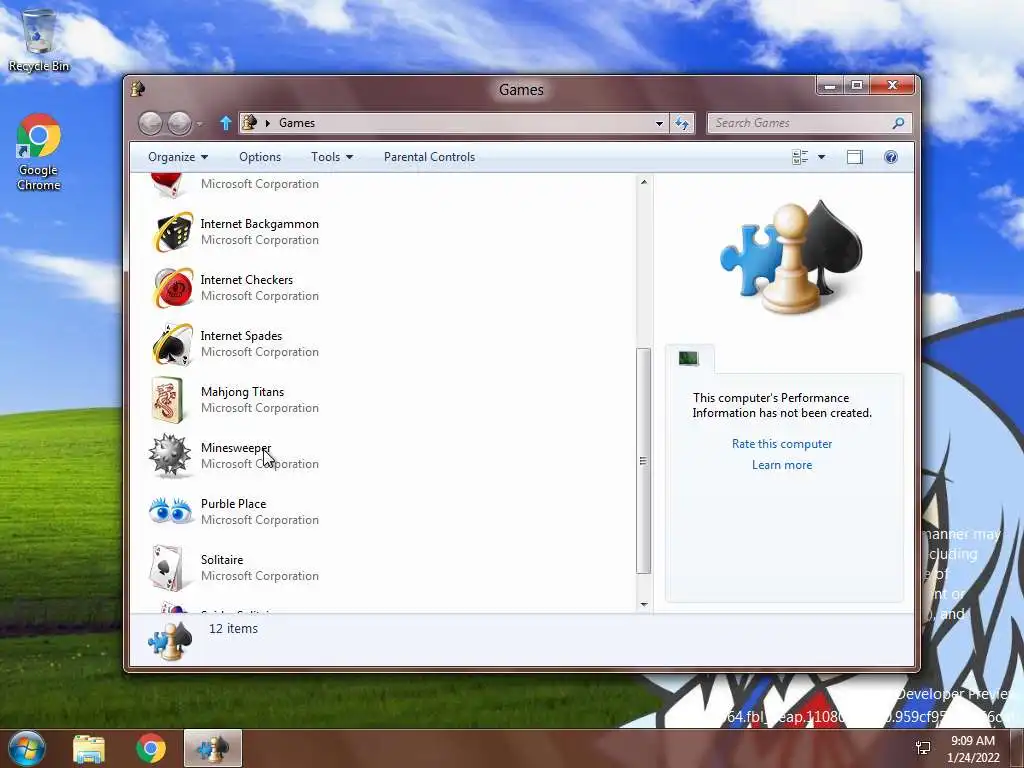Click the breadcrumb arrow before Games
The image size is (1024, 768).
pyautogui.click(x=267, y=123)
